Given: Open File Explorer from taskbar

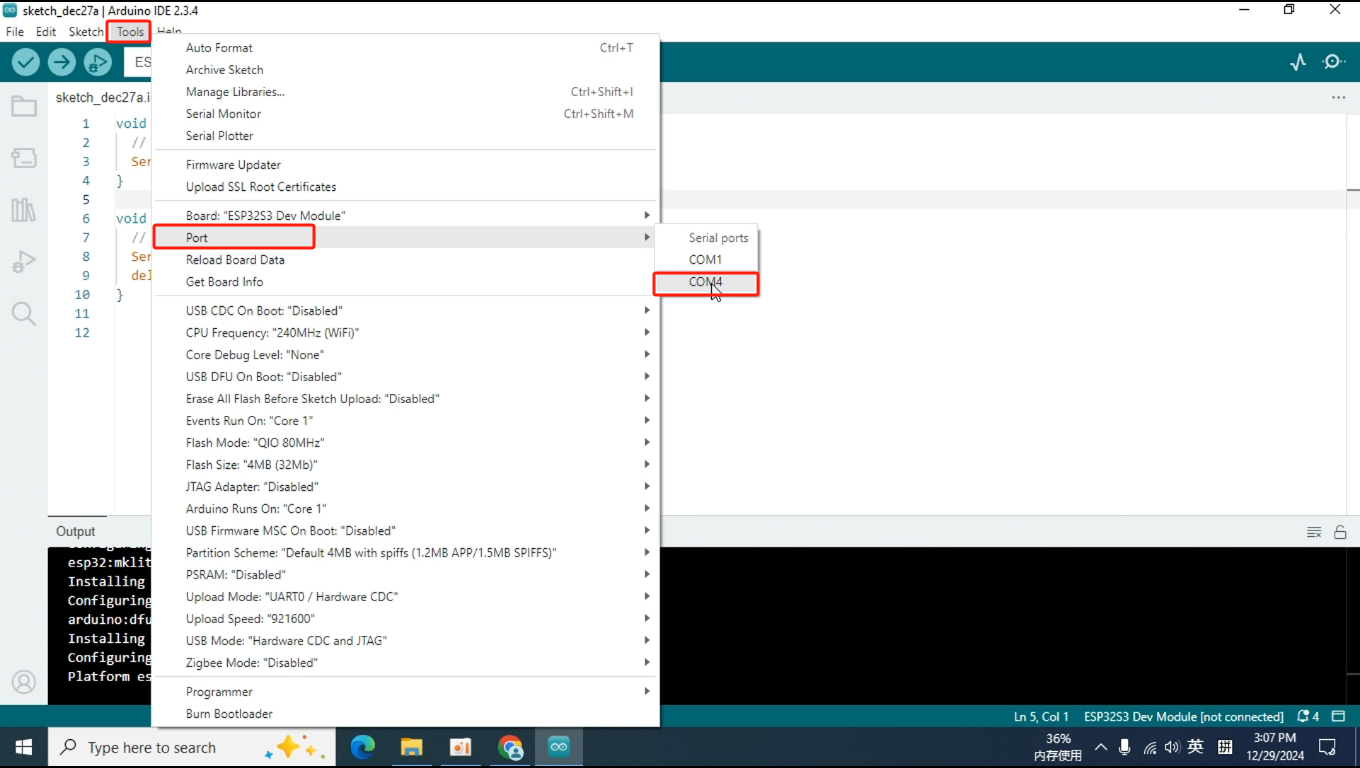Looking at the screenshot, I should (x=411, y=747).
